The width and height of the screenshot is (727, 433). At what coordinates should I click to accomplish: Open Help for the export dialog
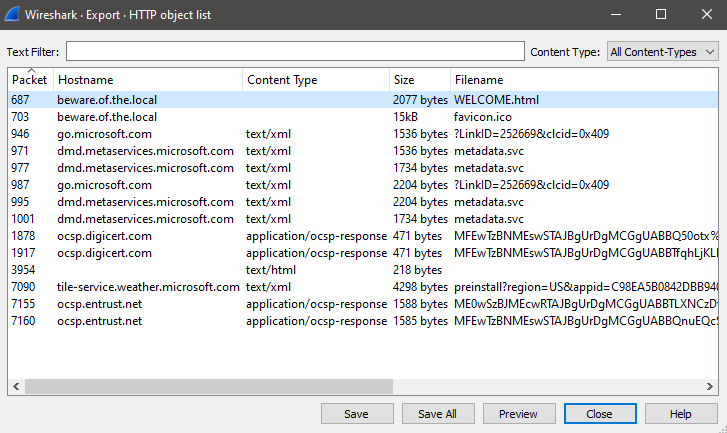681,414
